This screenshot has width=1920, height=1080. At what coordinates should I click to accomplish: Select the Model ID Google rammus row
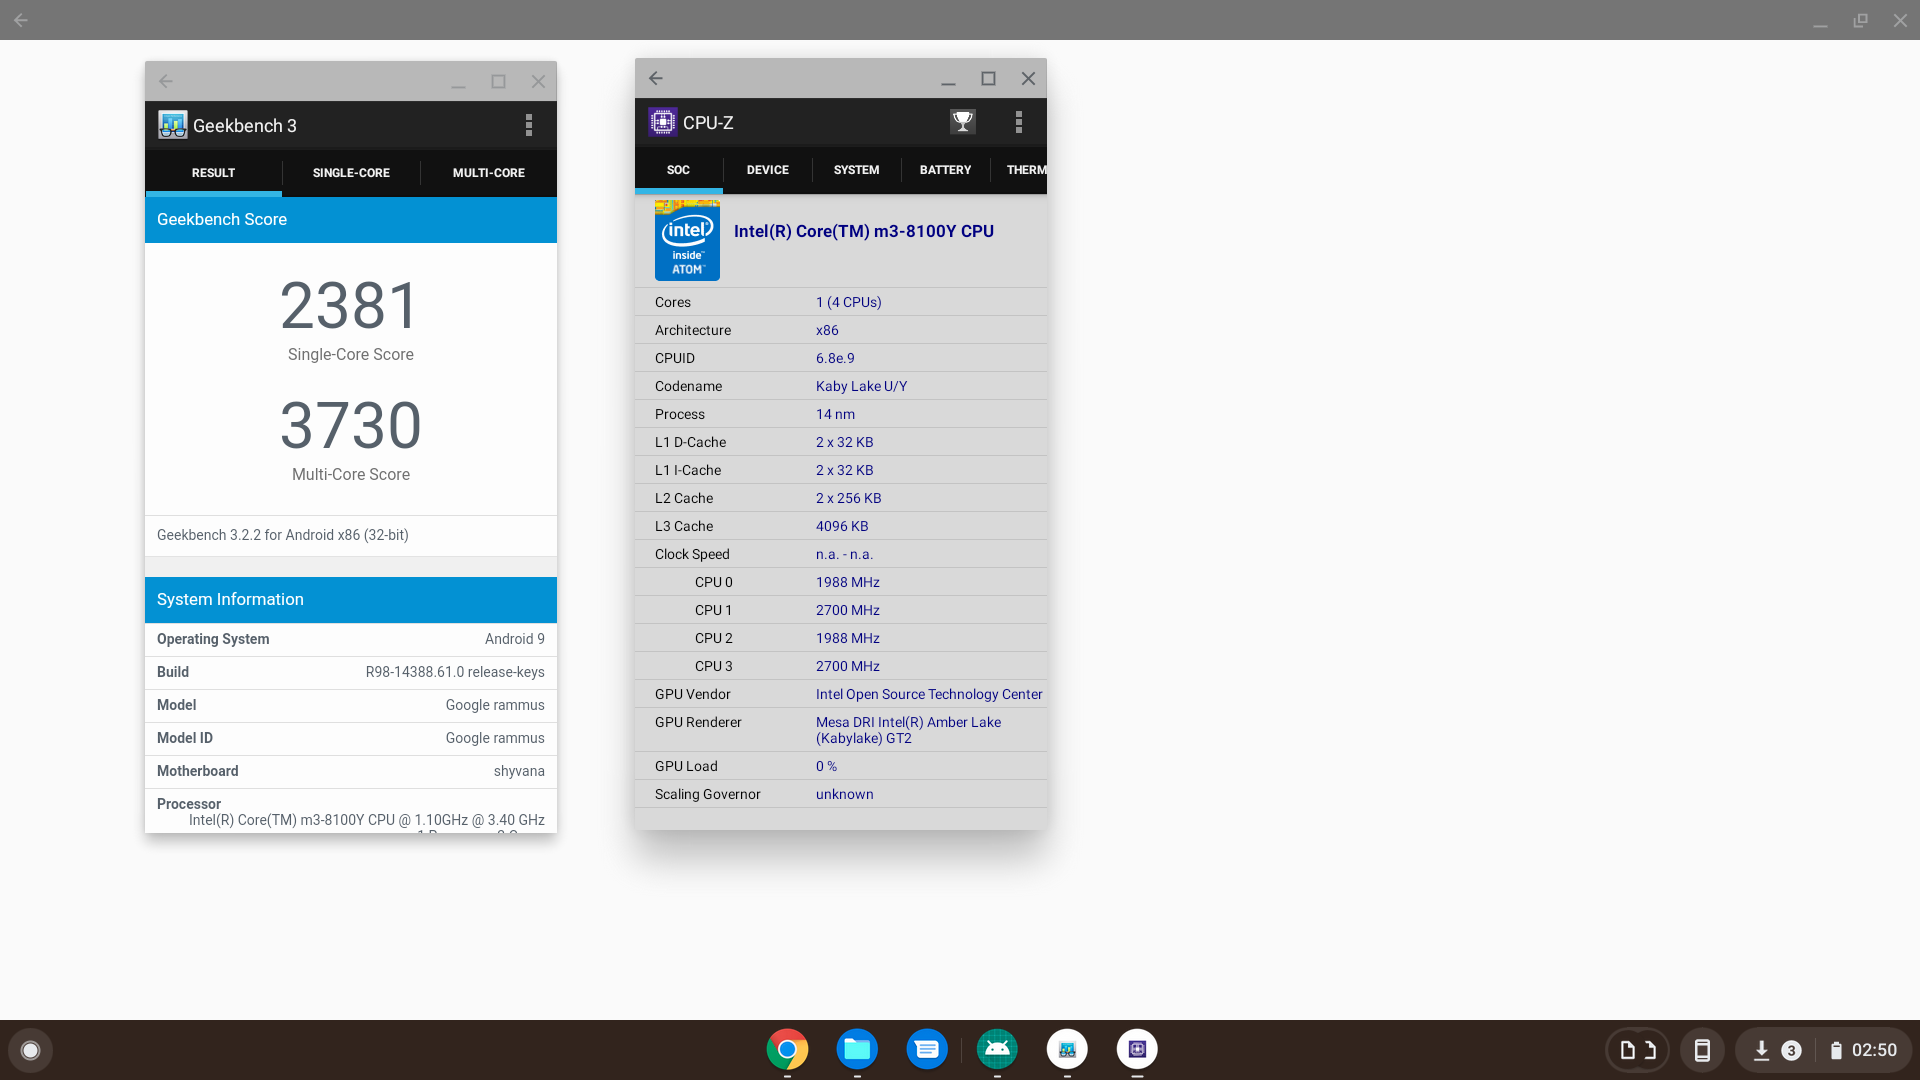pyautogui.click(x=351, y=739)
